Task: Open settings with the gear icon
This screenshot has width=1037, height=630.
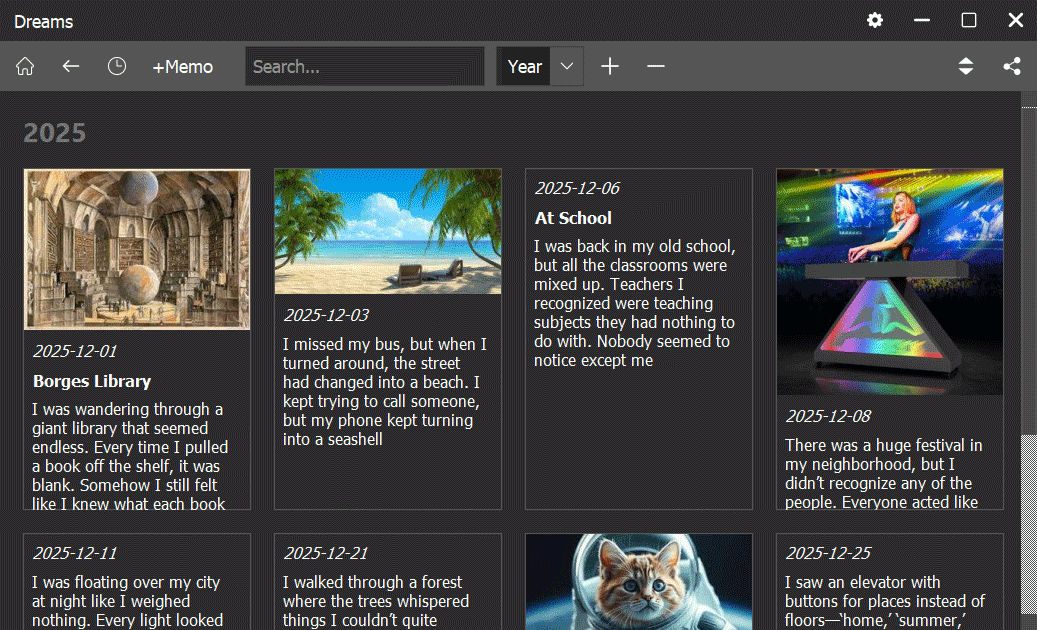Action: [x=875, y=20]
